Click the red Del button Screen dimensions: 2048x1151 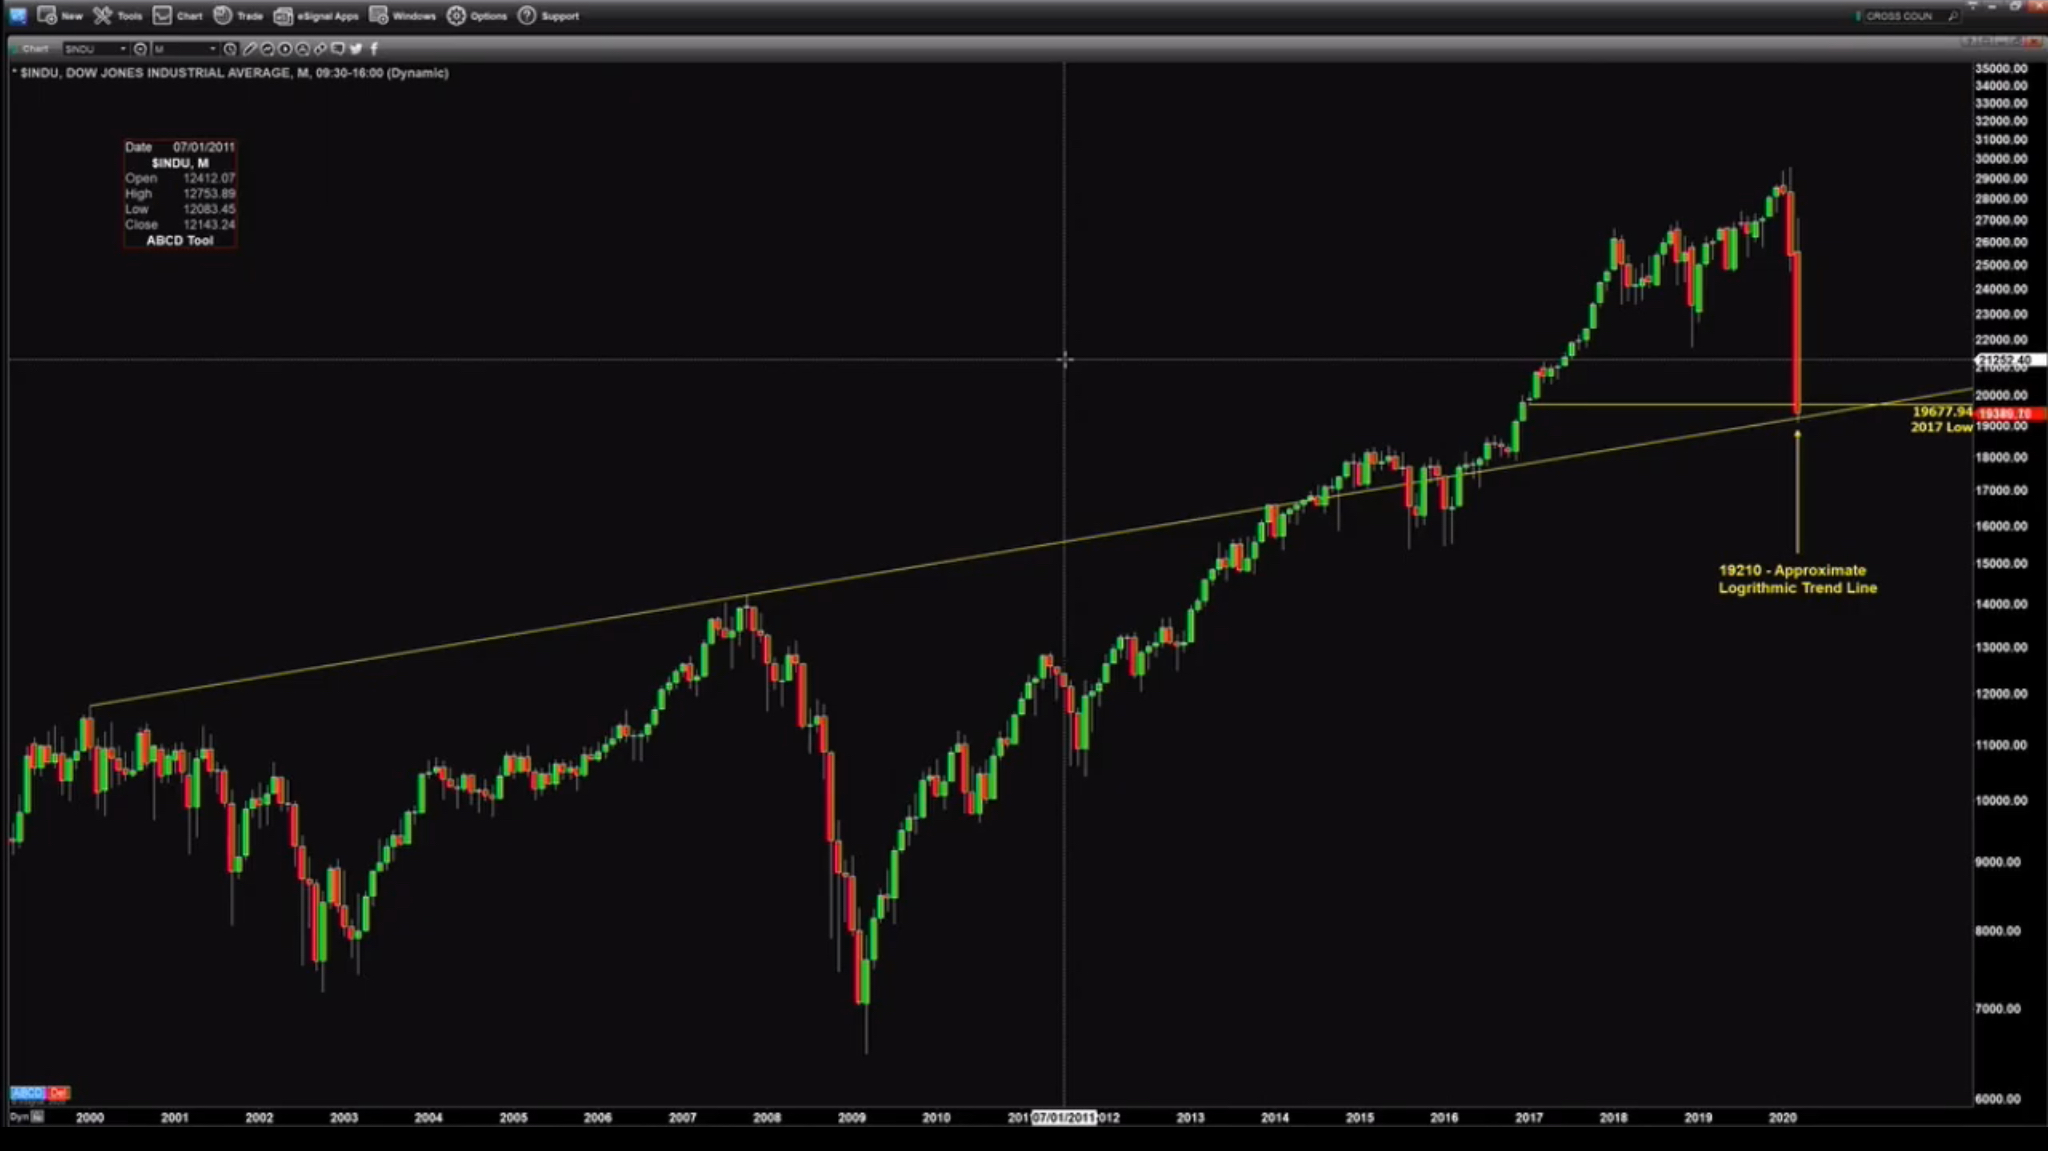(58, 1093)
